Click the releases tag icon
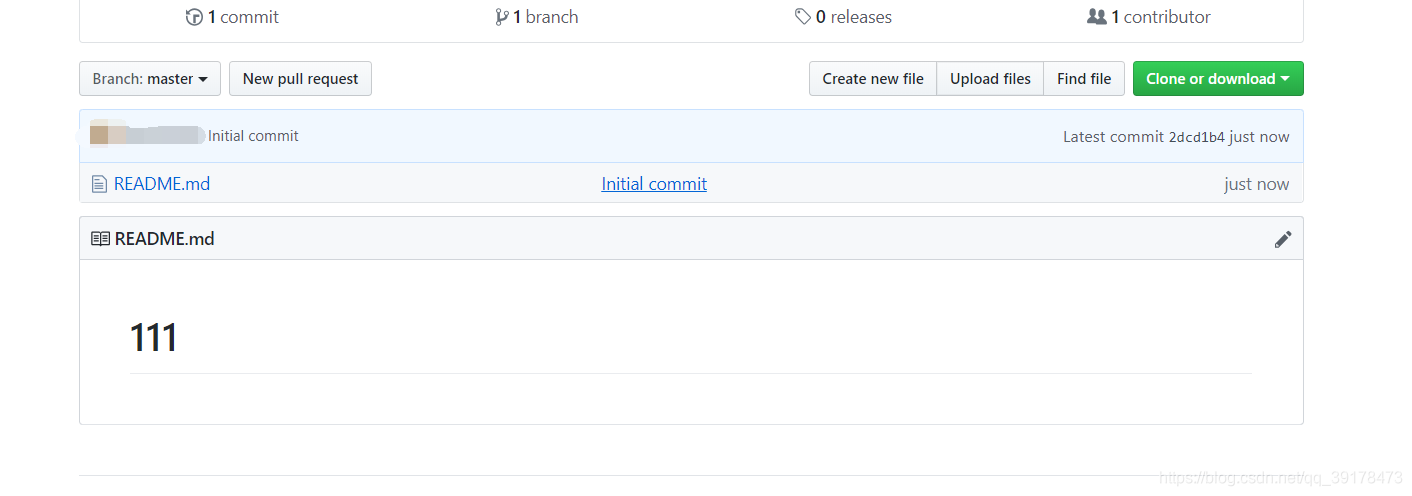Viewport: 1412px width, 496px height. coord(803,17)
